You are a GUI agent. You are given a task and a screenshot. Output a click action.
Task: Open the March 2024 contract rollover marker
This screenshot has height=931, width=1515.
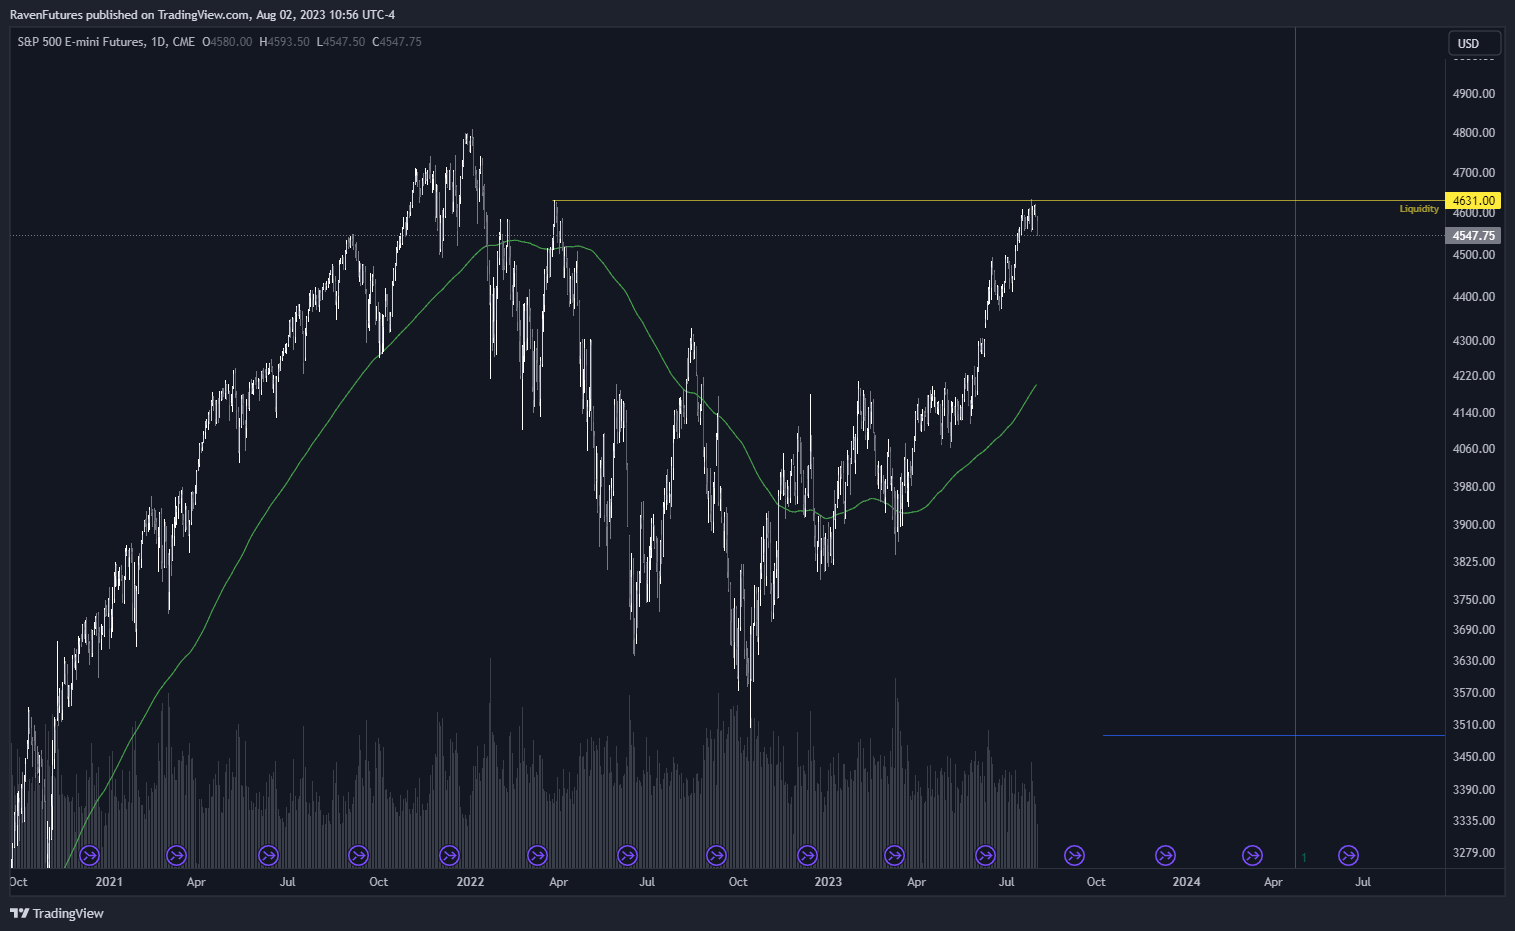(1252, 855)
